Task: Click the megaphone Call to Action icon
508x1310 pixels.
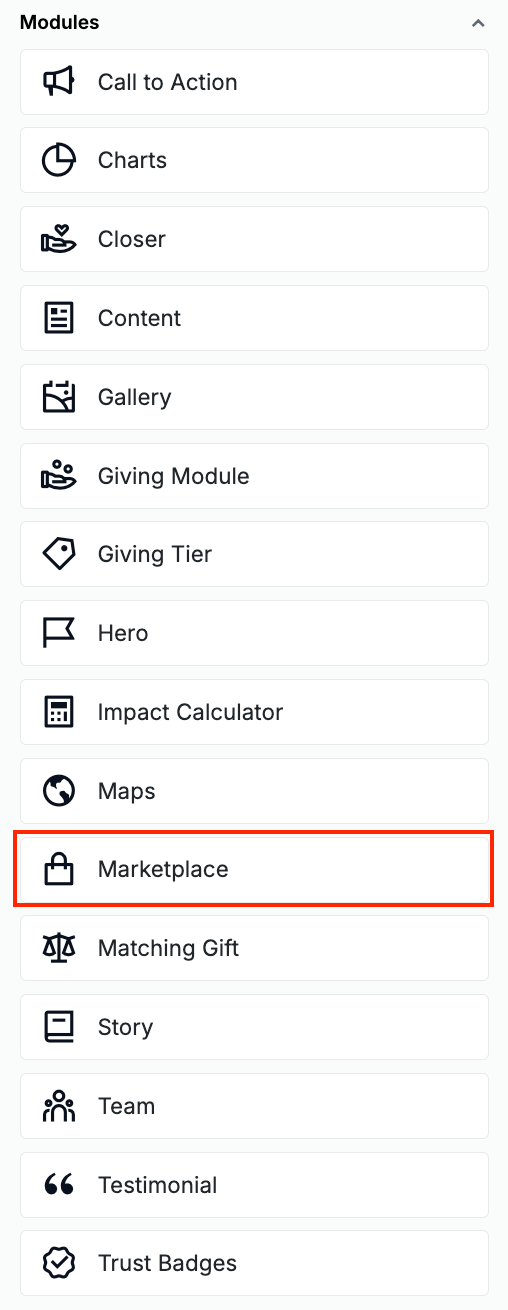Action: click(59, 82)
